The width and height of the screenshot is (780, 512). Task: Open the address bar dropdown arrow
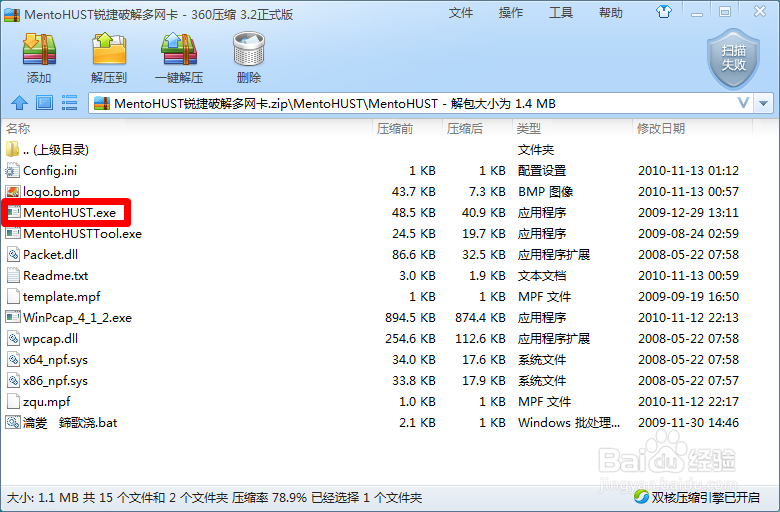point(764,103)
